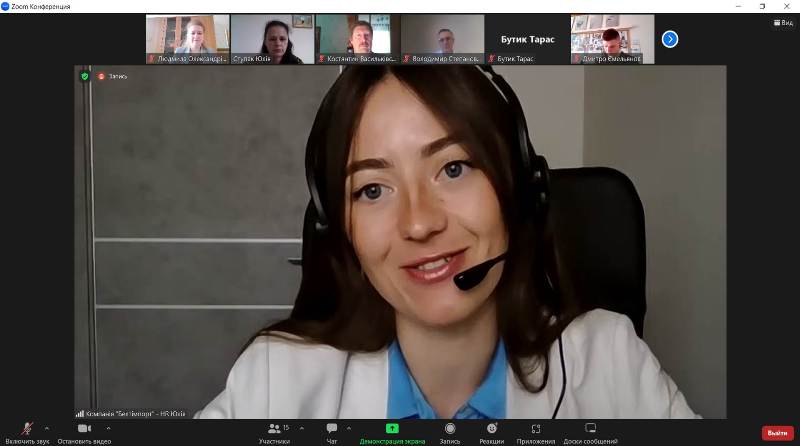Minimize the Zoom conference window
The width and height of the screenshot is (800, 446).
738,6
